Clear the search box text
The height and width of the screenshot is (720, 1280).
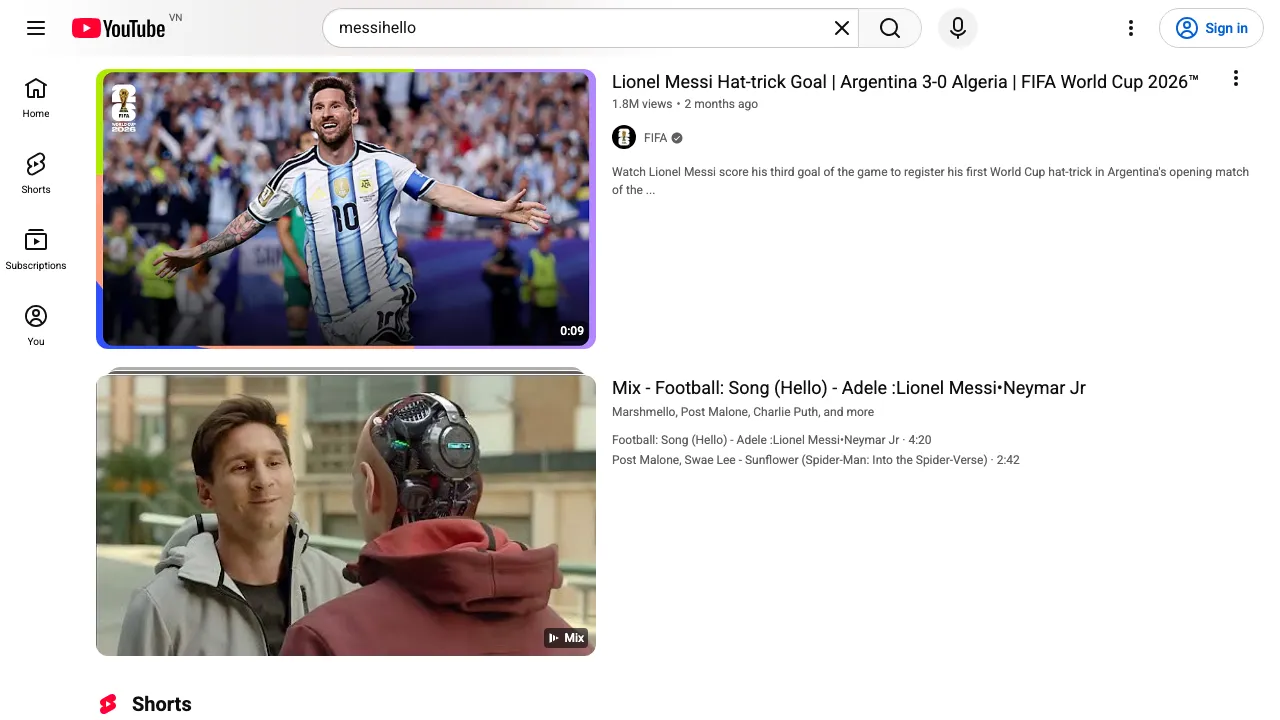click(842, 28)
